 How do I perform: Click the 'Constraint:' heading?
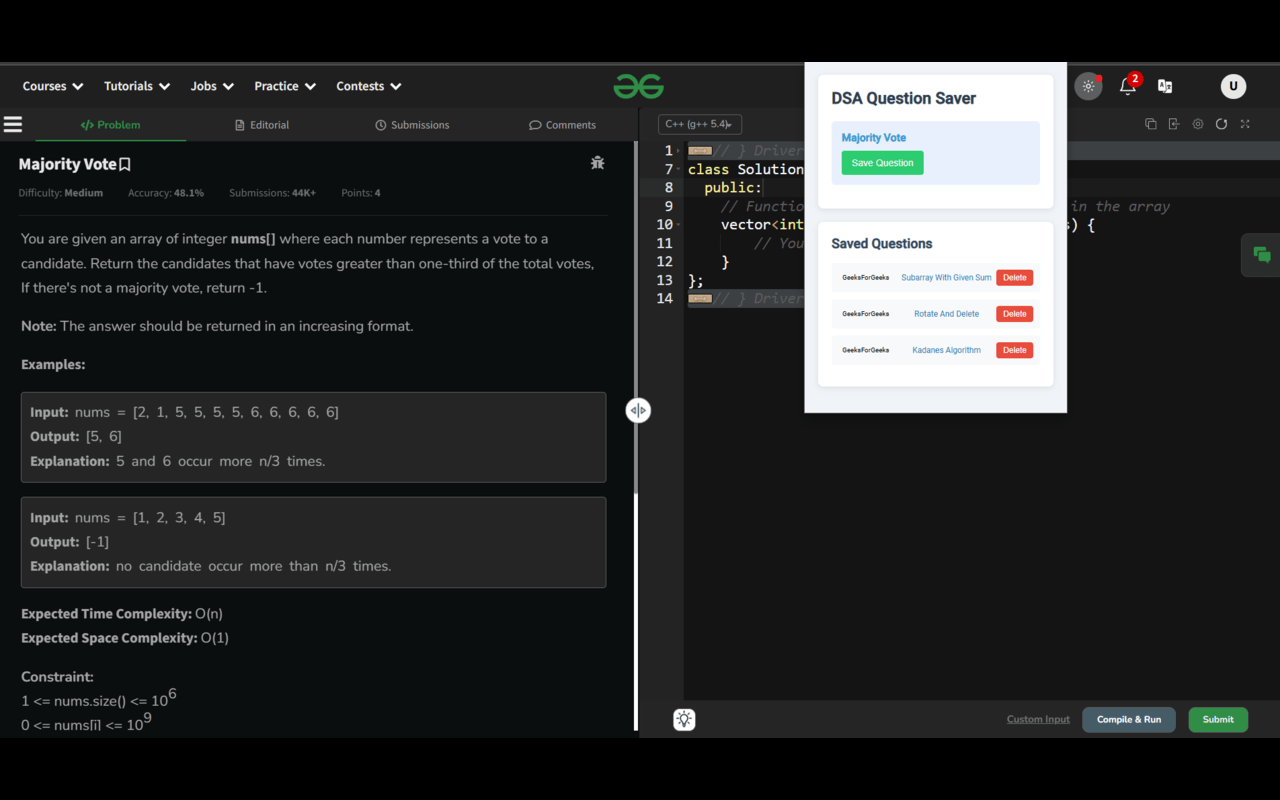[x=57, y=677]
